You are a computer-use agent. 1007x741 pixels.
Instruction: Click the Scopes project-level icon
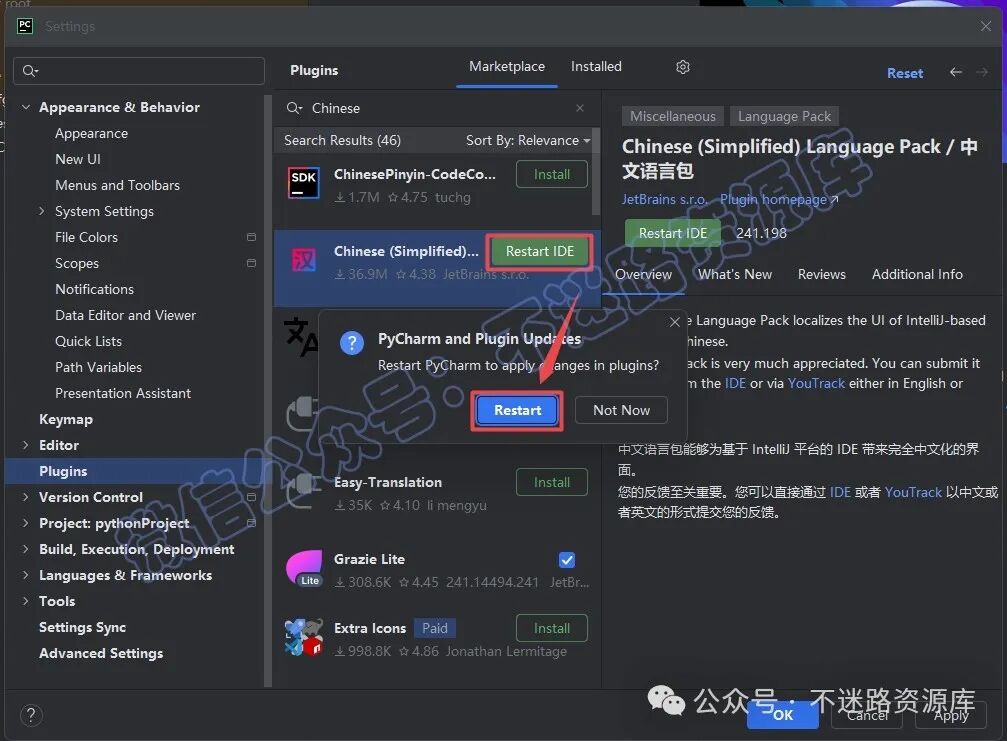click(251, 263)
